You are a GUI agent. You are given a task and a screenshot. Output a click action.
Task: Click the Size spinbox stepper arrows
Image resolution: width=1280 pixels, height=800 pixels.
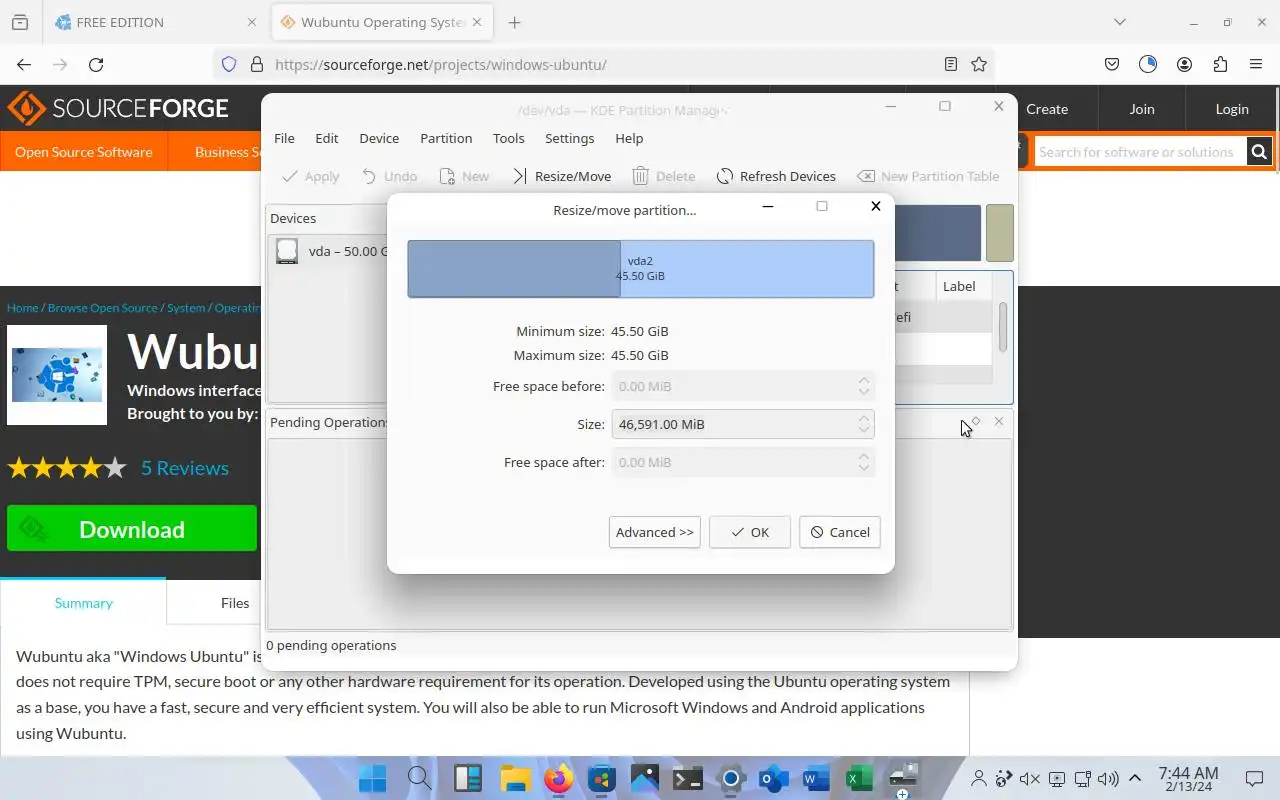click(x=864, y=424)
